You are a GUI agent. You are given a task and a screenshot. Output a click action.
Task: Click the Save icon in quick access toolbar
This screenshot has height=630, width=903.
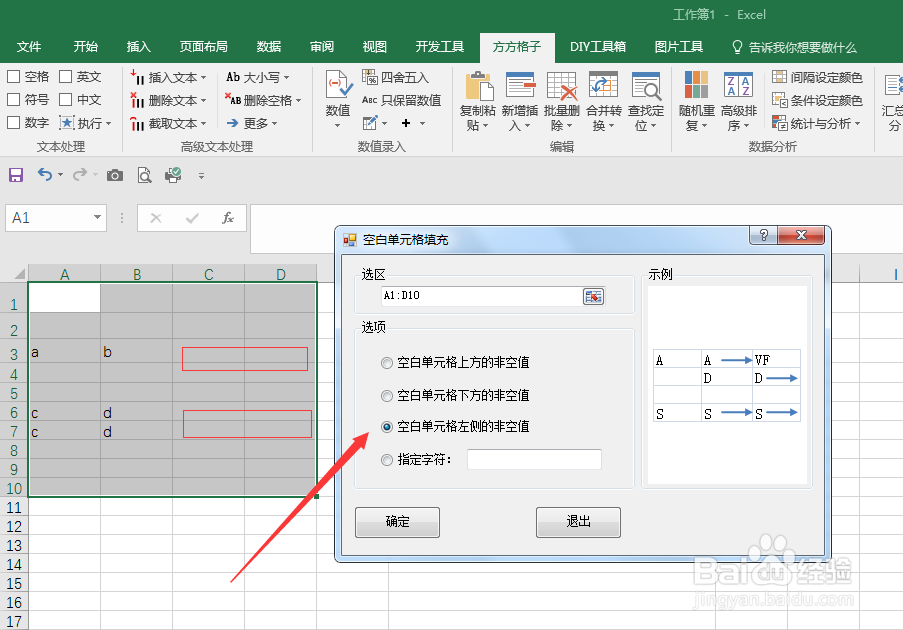coord(16,175)
